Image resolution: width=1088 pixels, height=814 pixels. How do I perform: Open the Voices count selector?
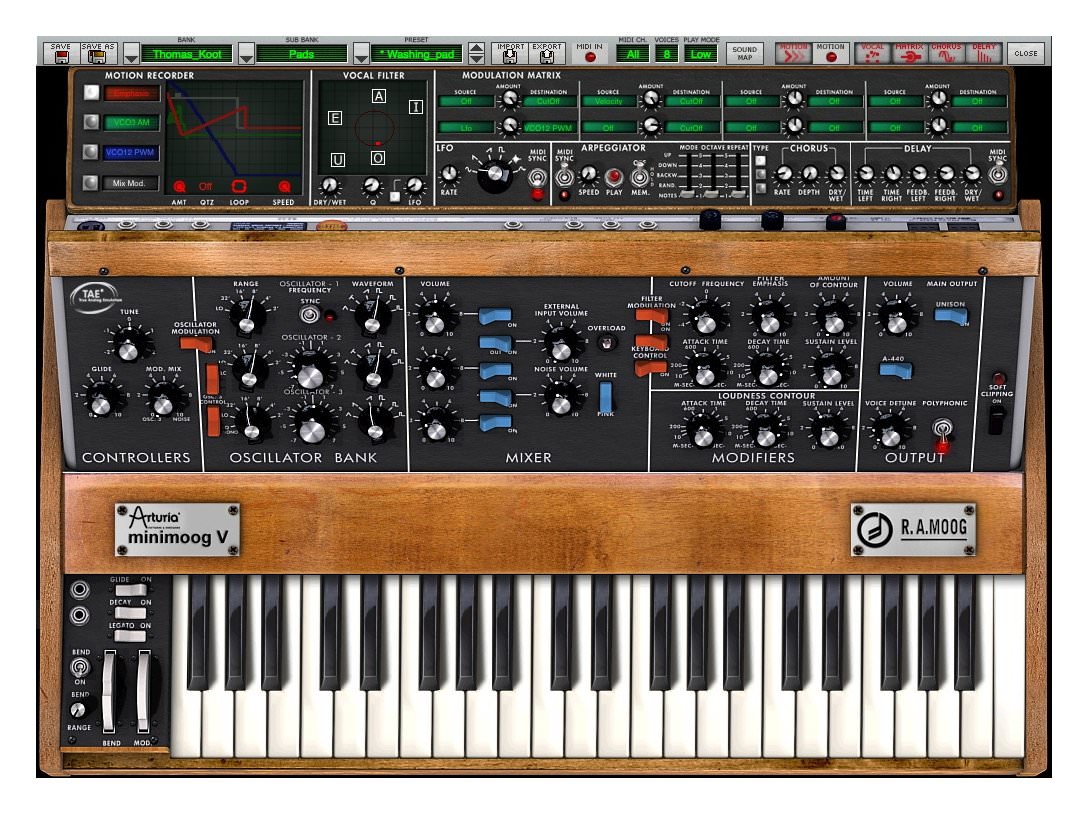[666, 54]
